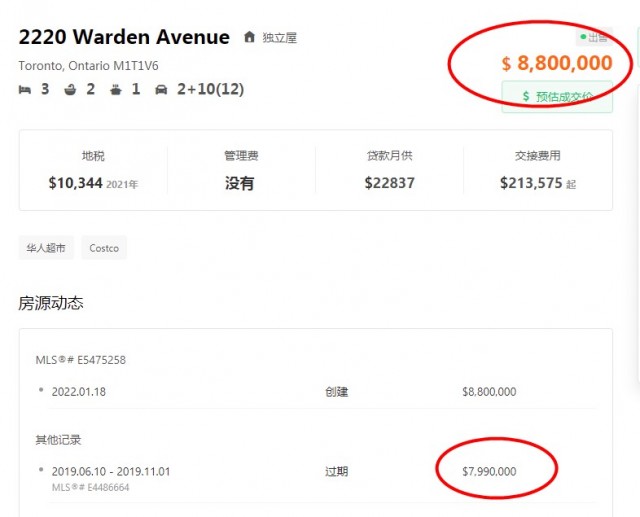Click the bedroom bed icon

click(25, 90)
